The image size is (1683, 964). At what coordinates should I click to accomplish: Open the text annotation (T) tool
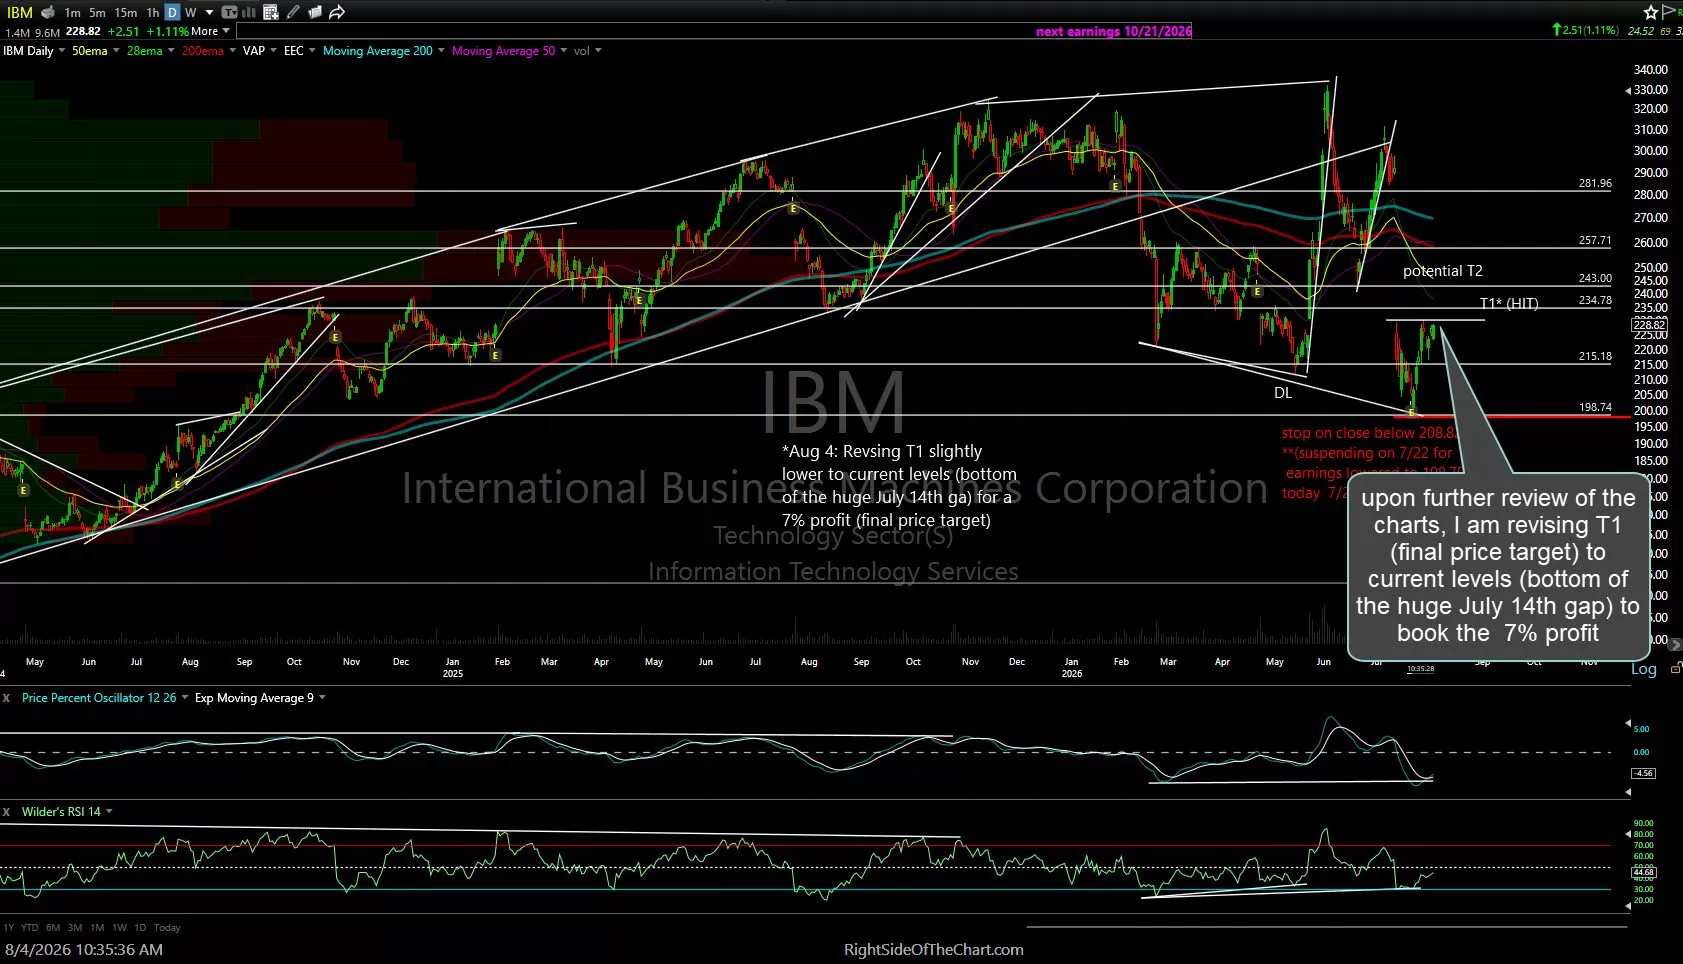(229, 12)
